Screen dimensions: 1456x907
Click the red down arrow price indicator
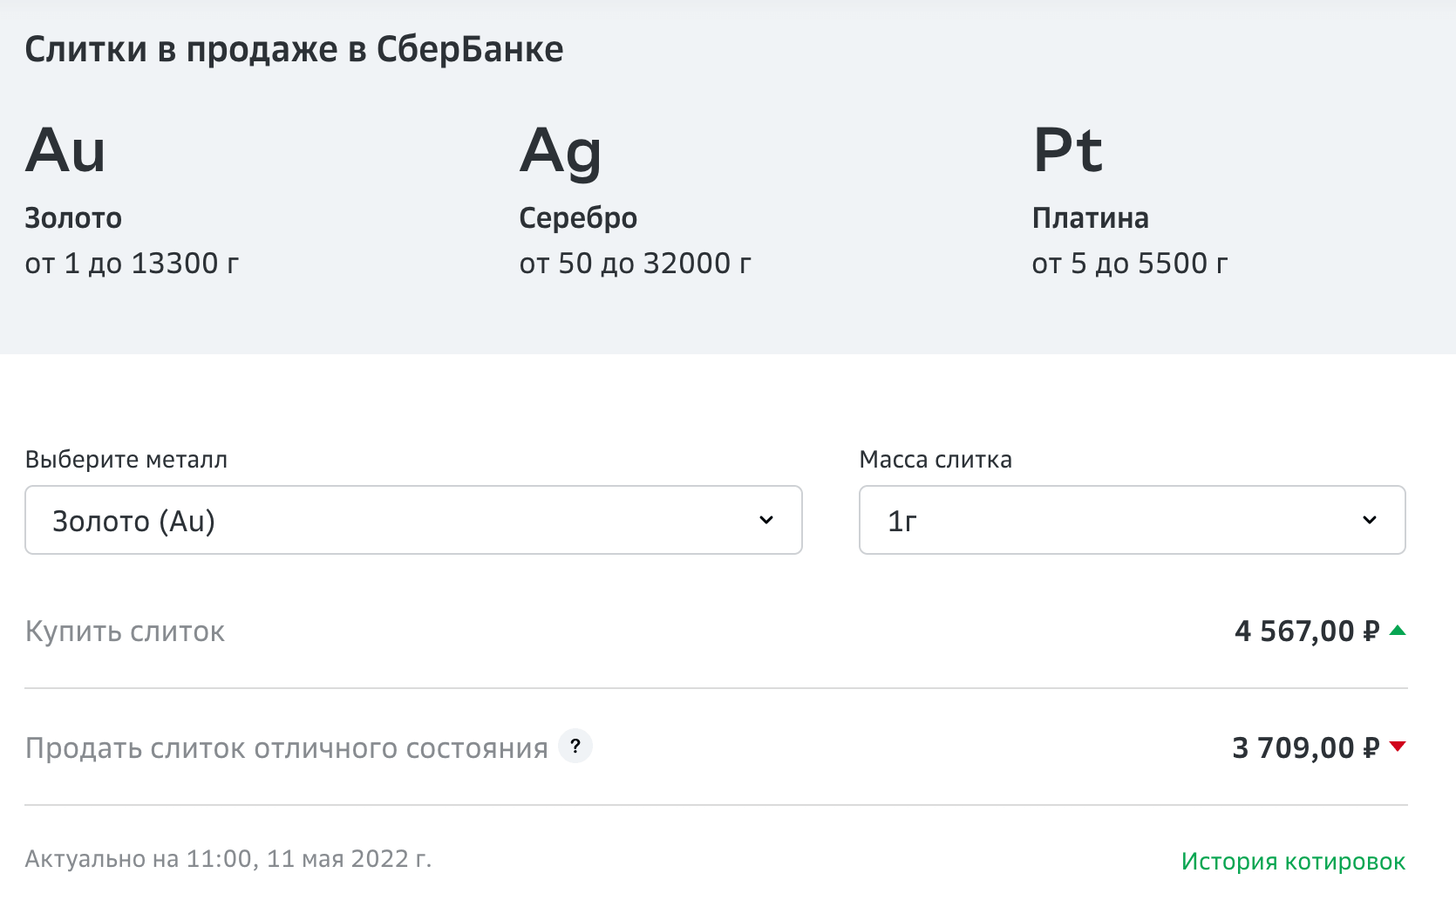1398,746
